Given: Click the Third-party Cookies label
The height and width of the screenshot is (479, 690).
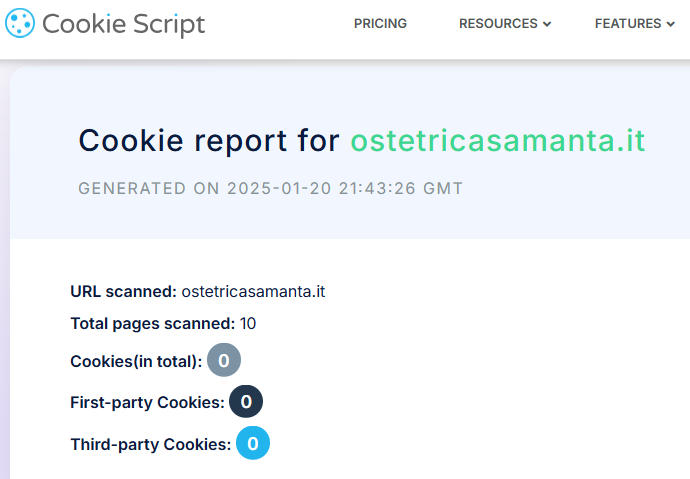Looking at the screenshot, I should coord(150,443).
